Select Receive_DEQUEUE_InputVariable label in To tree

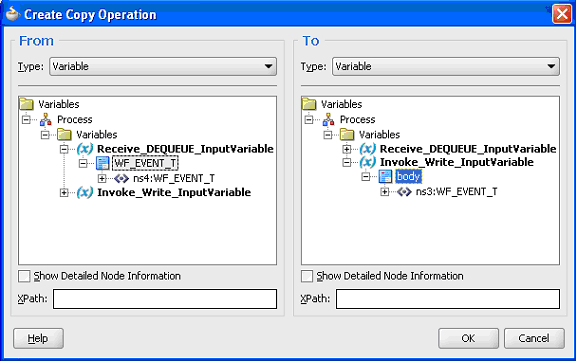468,149
